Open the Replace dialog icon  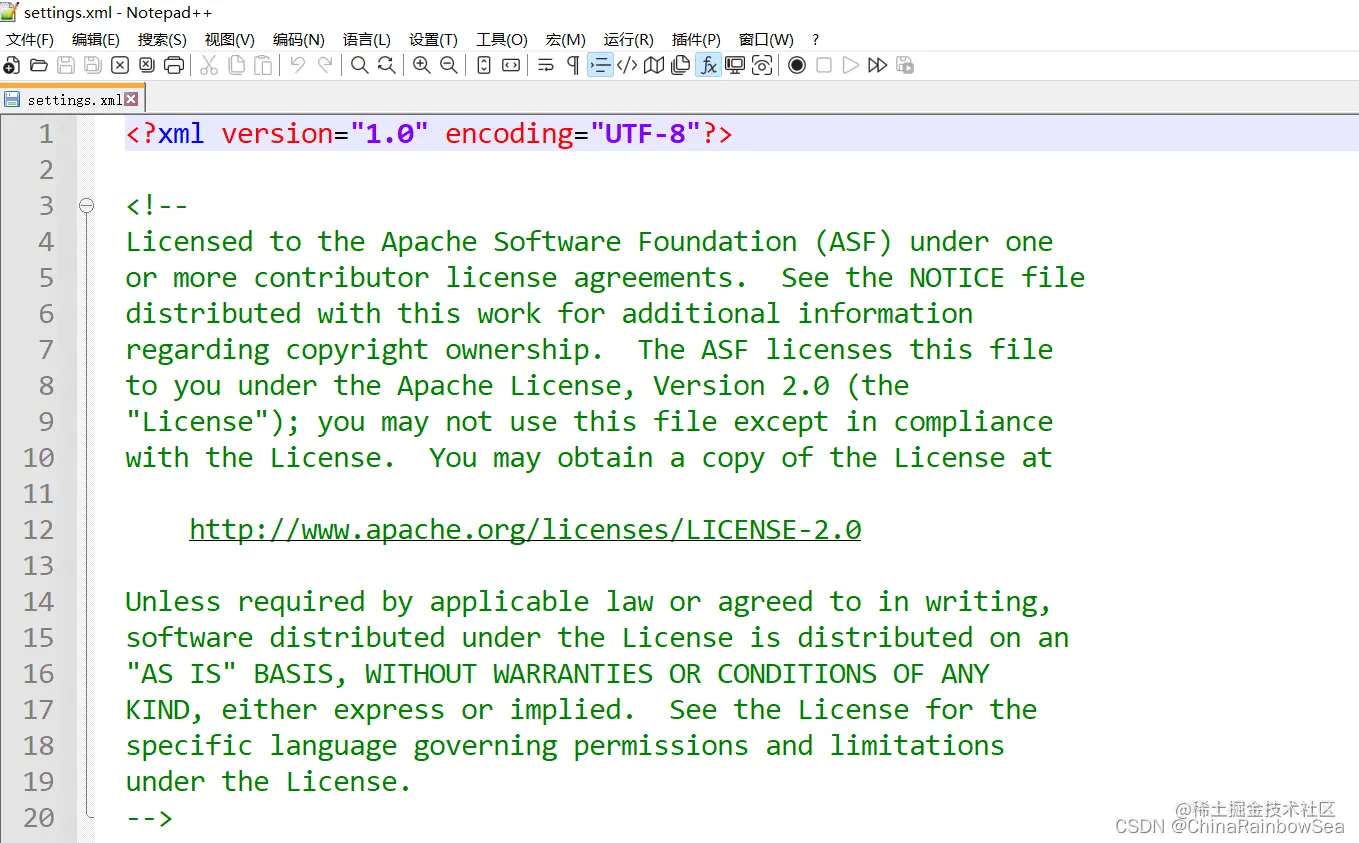pos(386,65)
